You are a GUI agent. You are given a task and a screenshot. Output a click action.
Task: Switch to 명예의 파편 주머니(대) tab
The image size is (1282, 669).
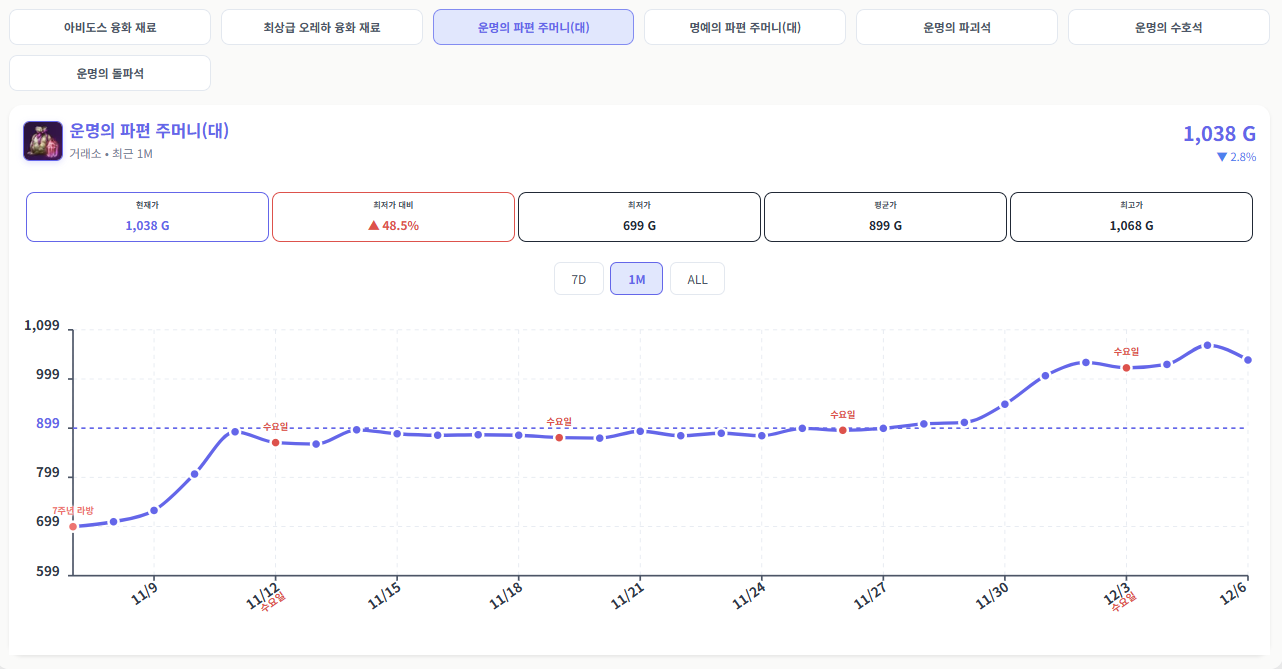click(x=744, y=27)
